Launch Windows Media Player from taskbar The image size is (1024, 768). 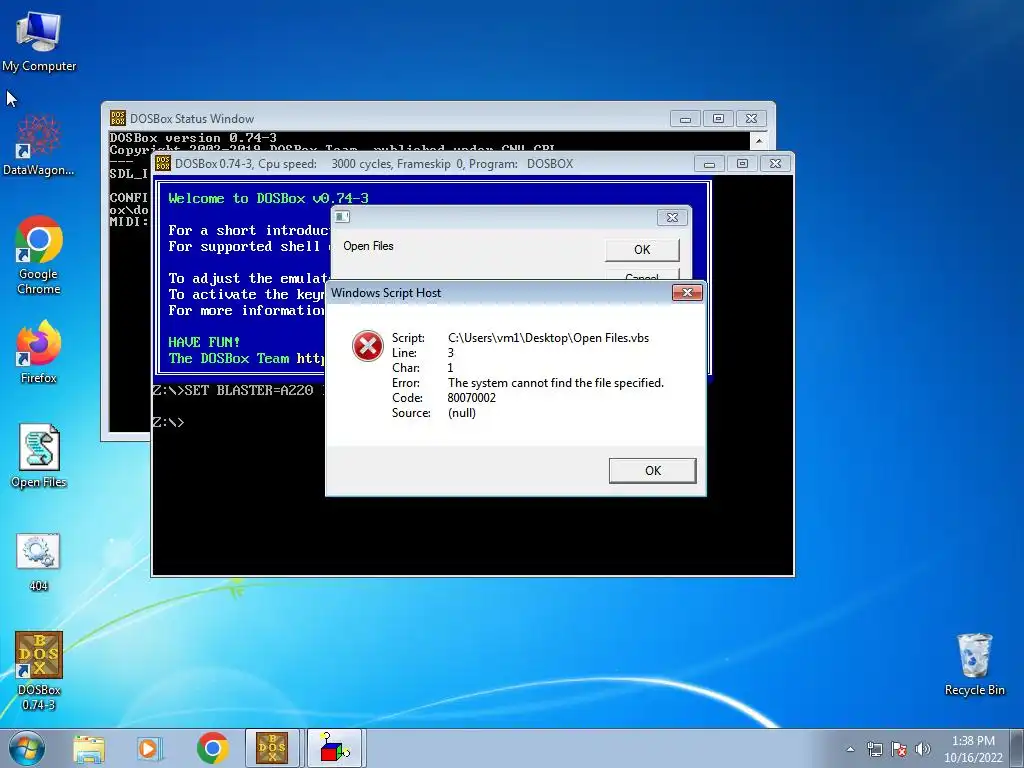(150, 748)
